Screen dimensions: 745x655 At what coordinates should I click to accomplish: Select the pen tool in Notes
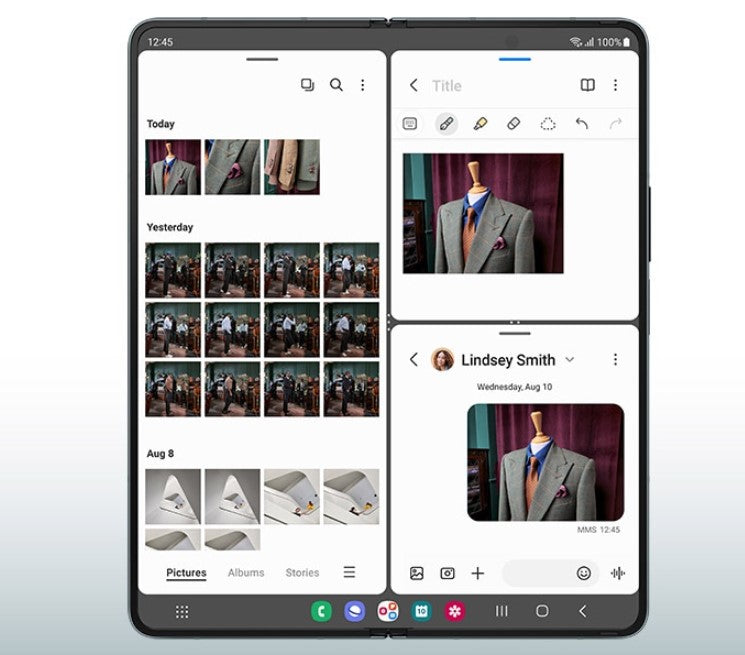pos(446,124)
